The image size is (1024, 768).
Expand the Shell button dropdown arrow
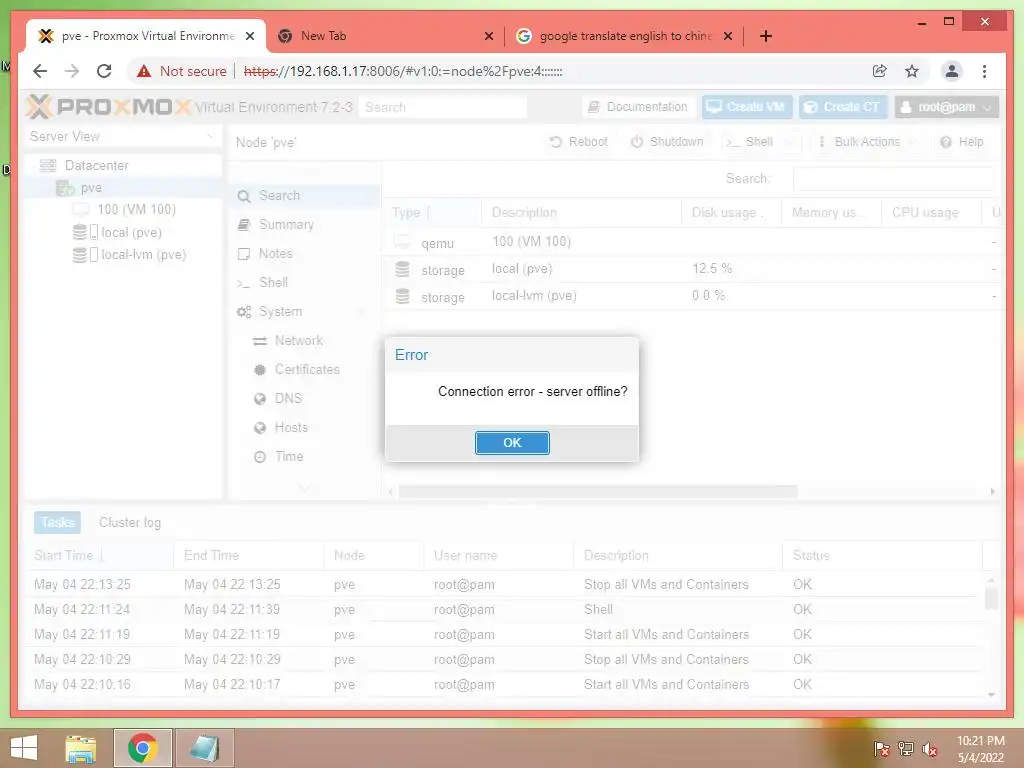790,142
